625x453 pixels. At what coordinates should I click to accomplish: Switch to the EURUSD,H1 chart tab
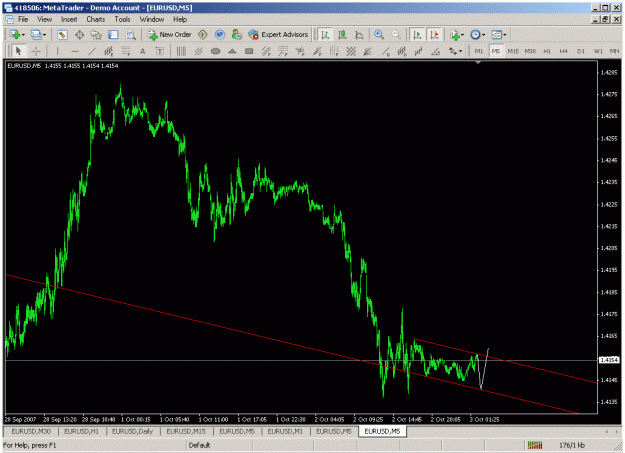pyautogui.click(x=82, y=431)
